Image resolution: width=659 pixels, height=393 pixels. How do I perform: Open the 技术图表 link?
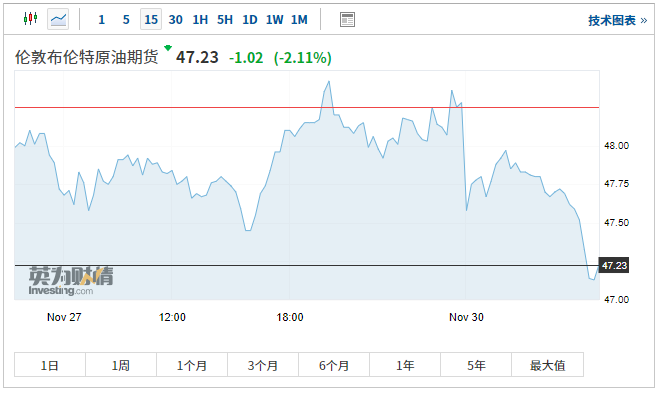coord(617,20)
